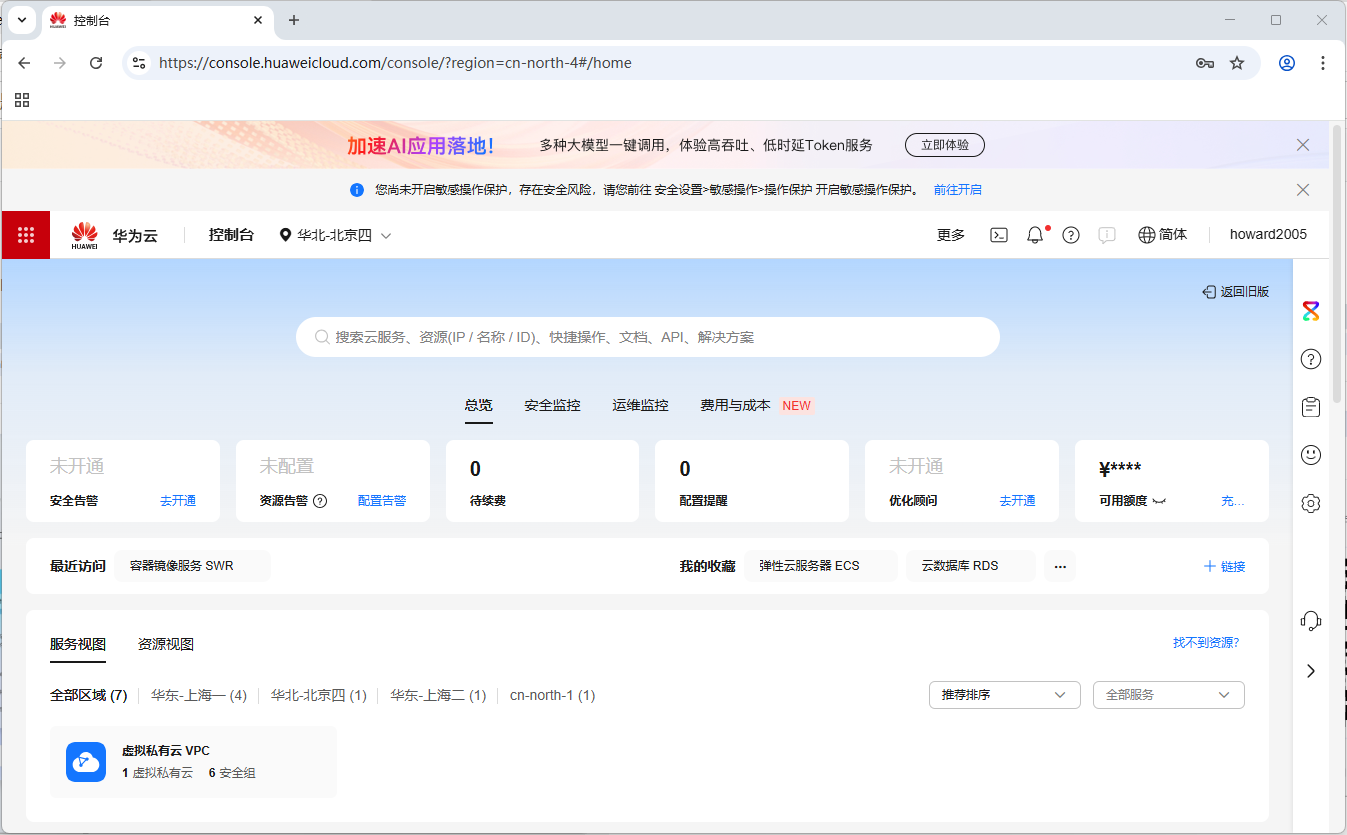Click the feedback message icon in header
Viewport: 1347px width, 835px height.
click(1107, 235)
